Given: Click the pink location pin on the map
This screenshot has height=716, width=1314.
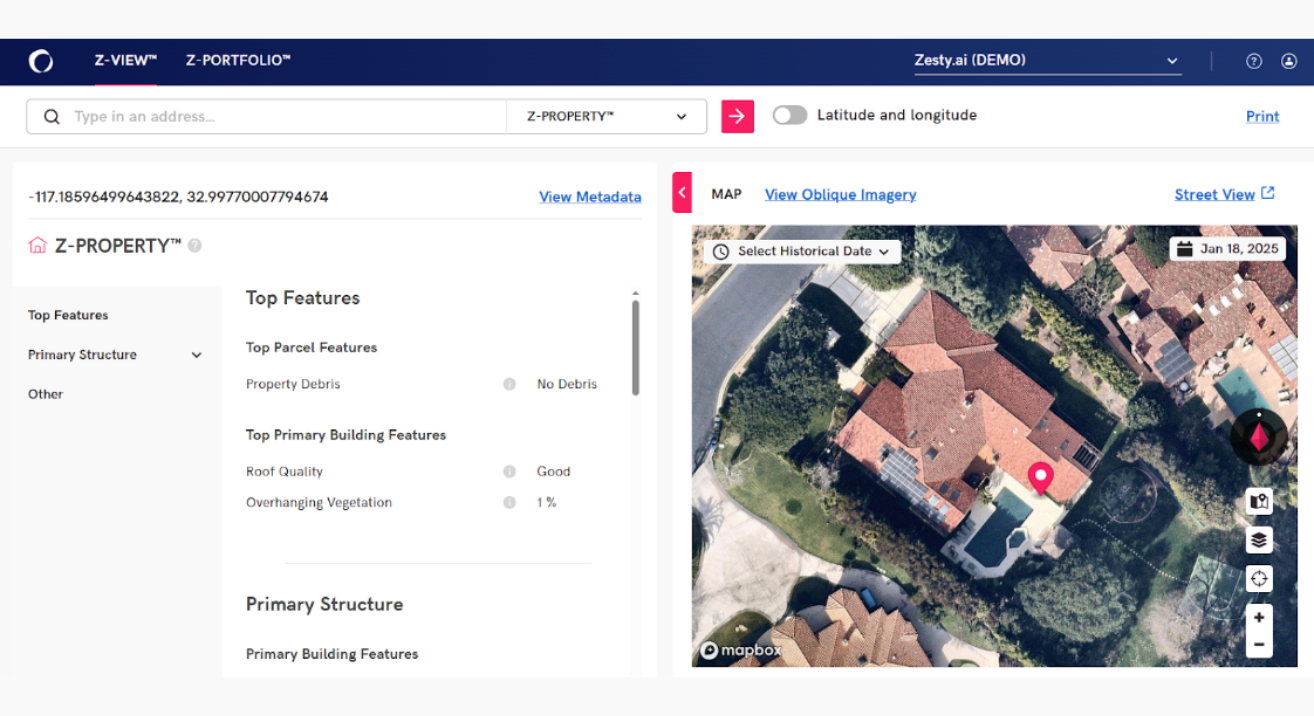Looking at the screenshot, I should click(1041, 478).
